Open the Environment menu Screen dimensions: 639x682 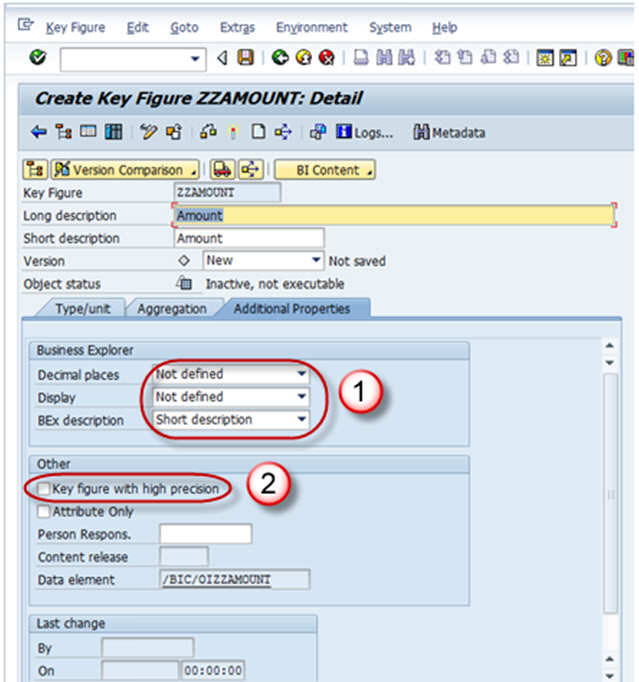tap(311, 27)
